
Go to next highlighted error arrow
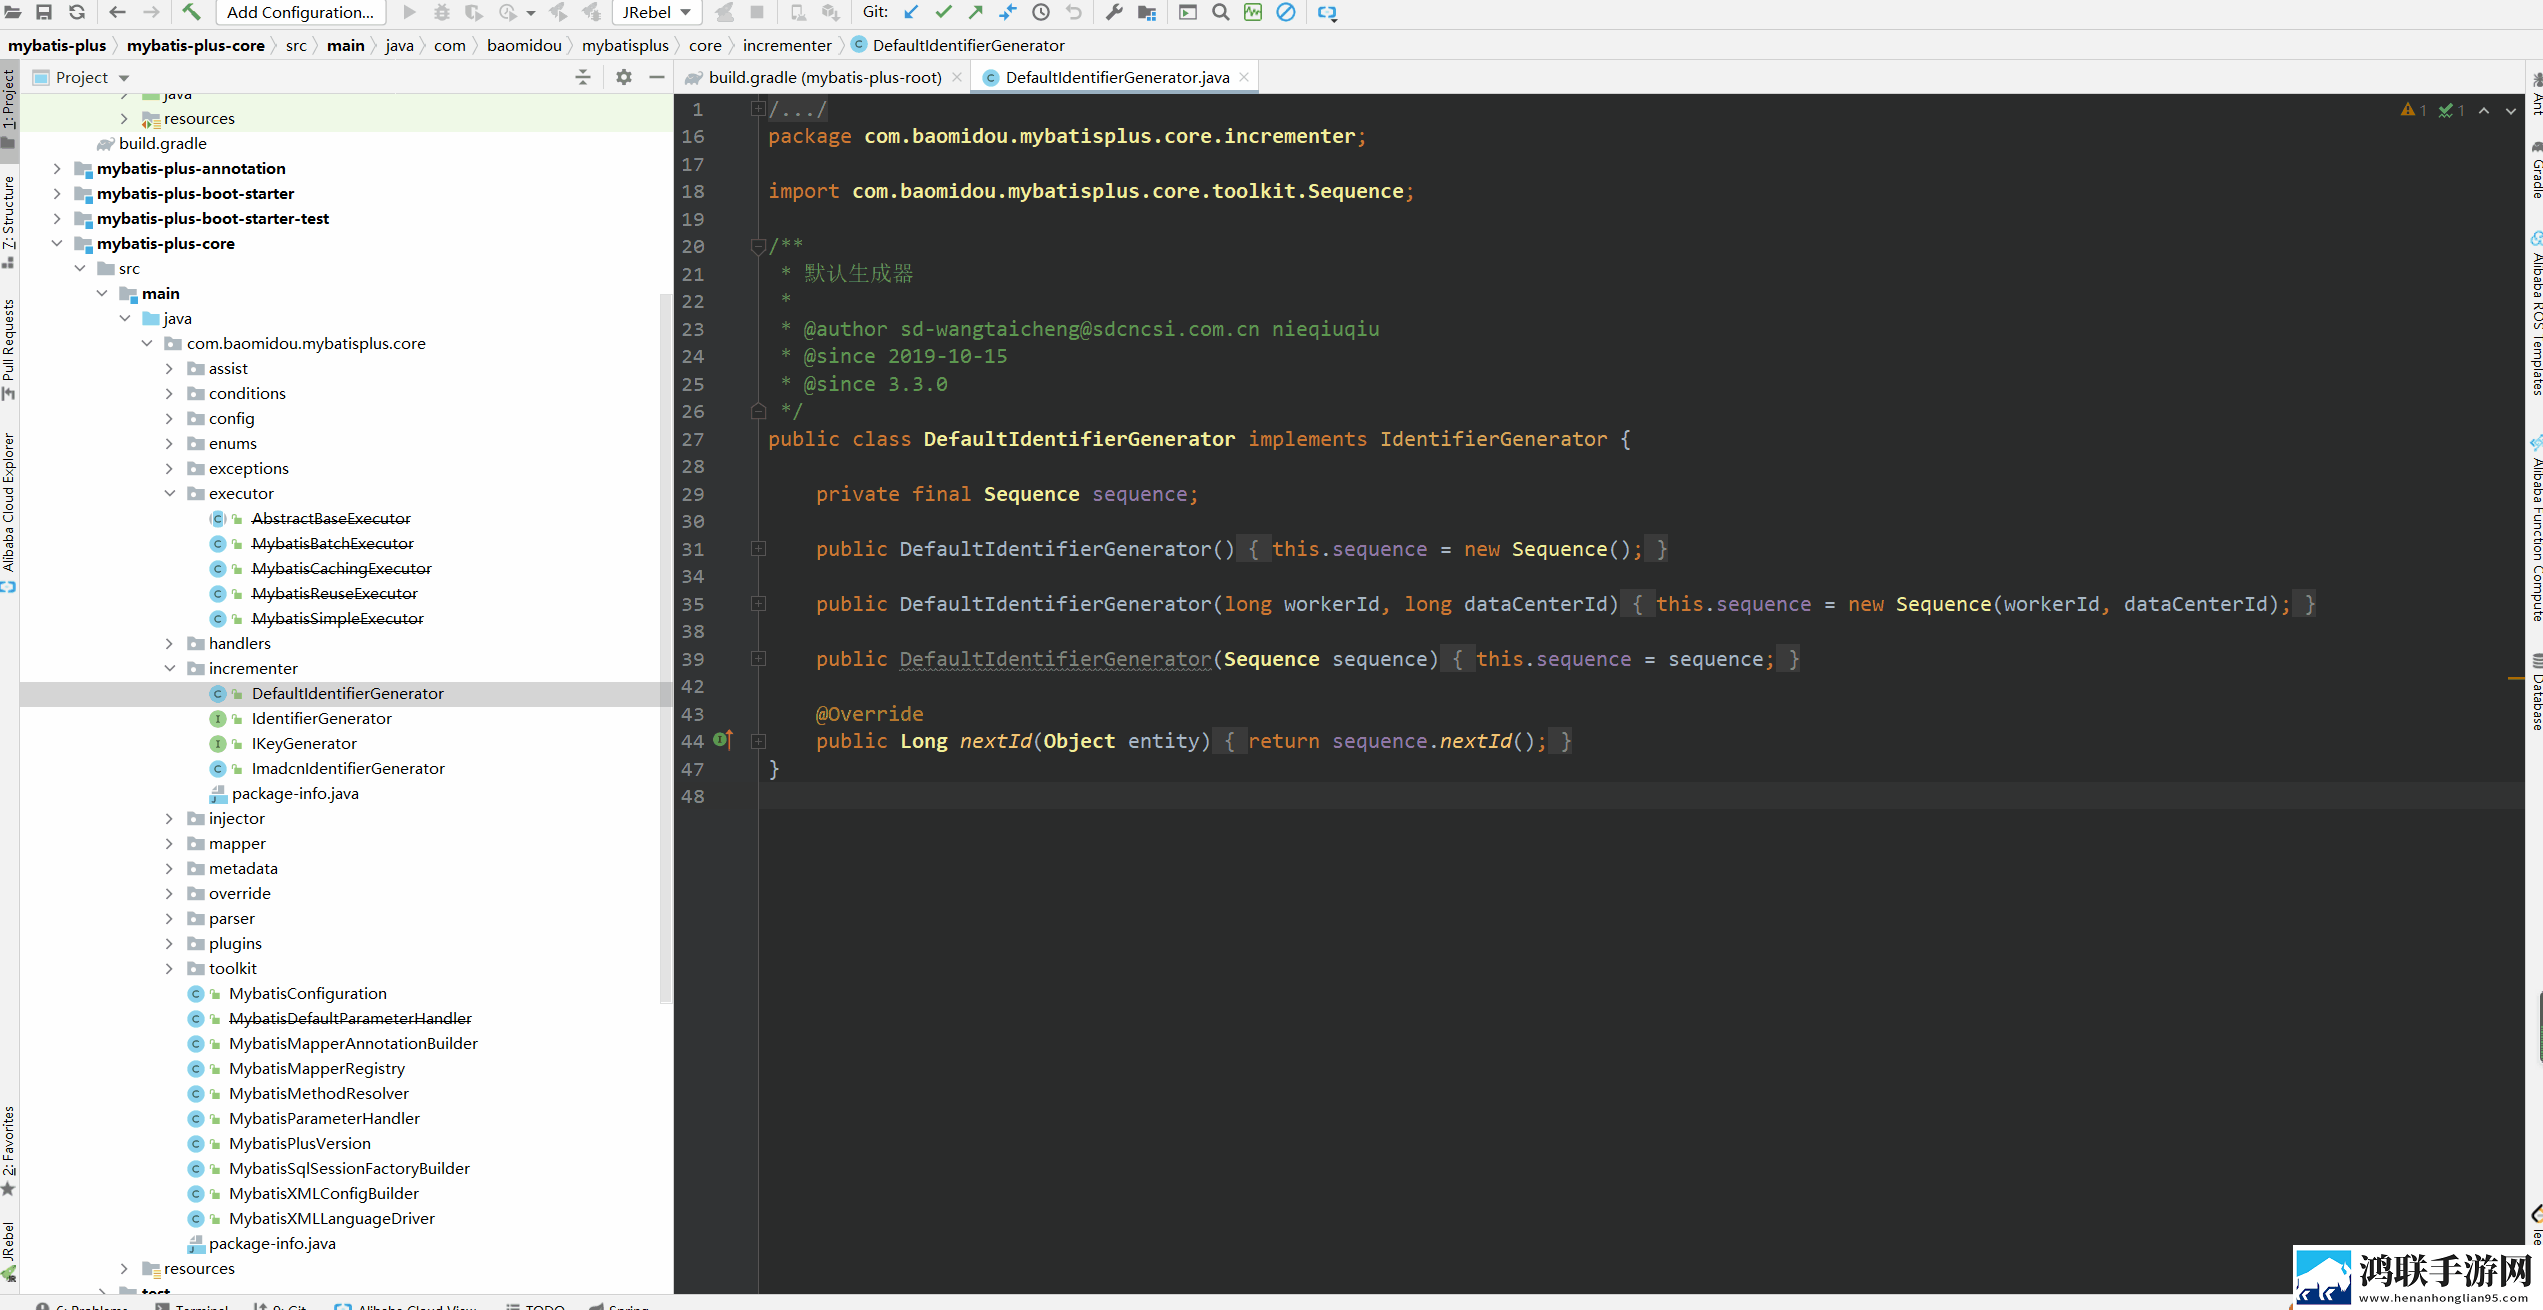pos(2511,111)
